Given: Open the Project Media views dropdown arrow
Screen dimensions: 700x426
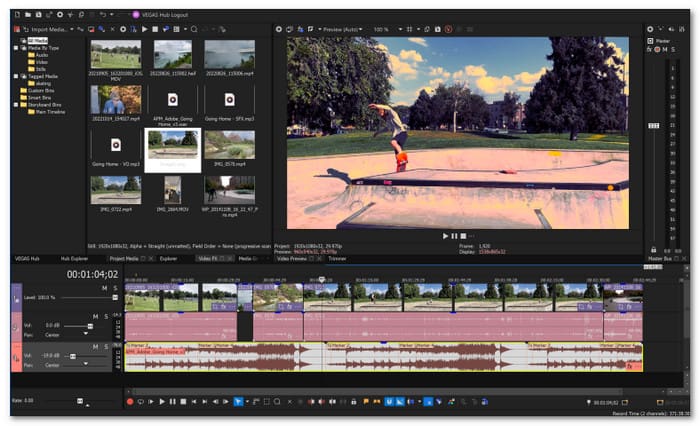Looking at the screenshot, I should pos(185,29).
